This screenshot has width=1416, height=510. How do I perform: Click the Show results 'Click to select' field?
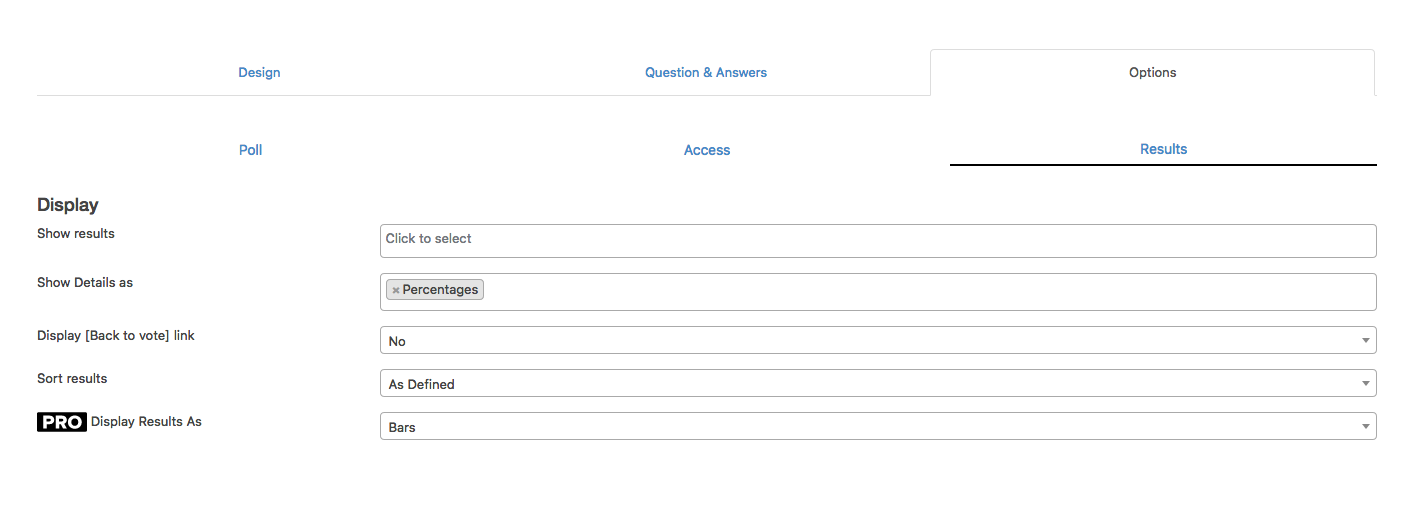878,240
